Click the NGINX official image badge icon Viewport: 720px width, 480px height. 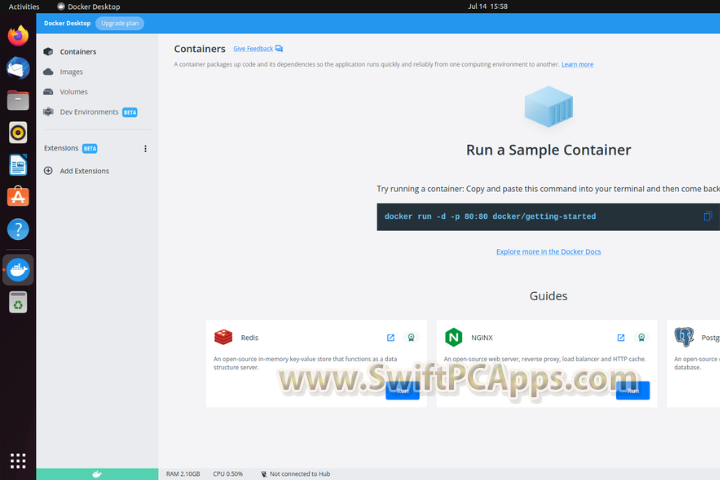(641, 338)
